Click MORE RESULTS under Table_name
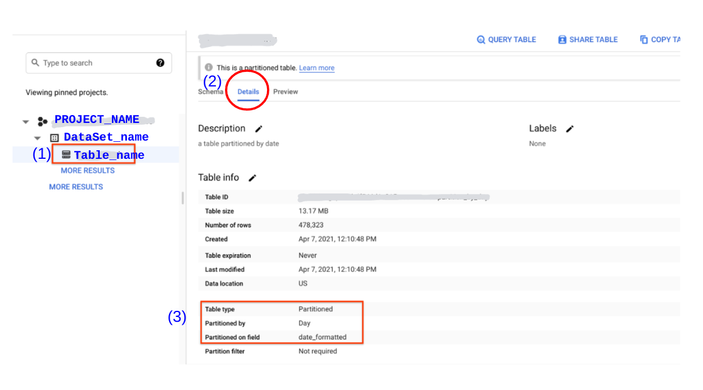Screen dimensions: 703x390 pos(87,171)
